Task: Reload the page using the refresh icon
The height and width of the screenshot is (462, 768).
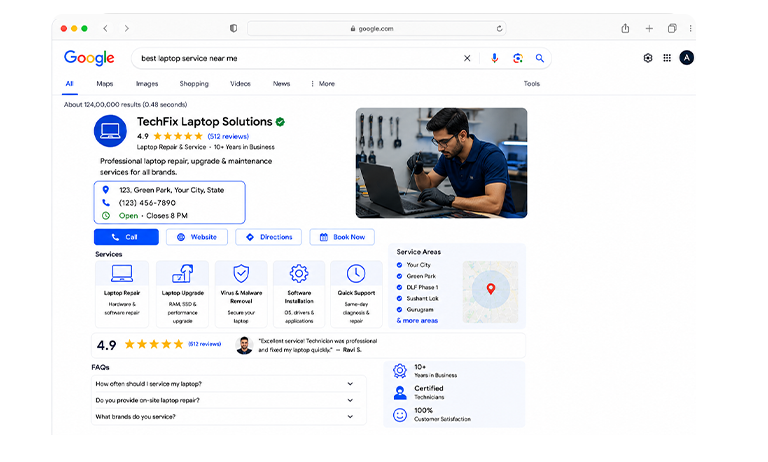Action: (499, 28)
